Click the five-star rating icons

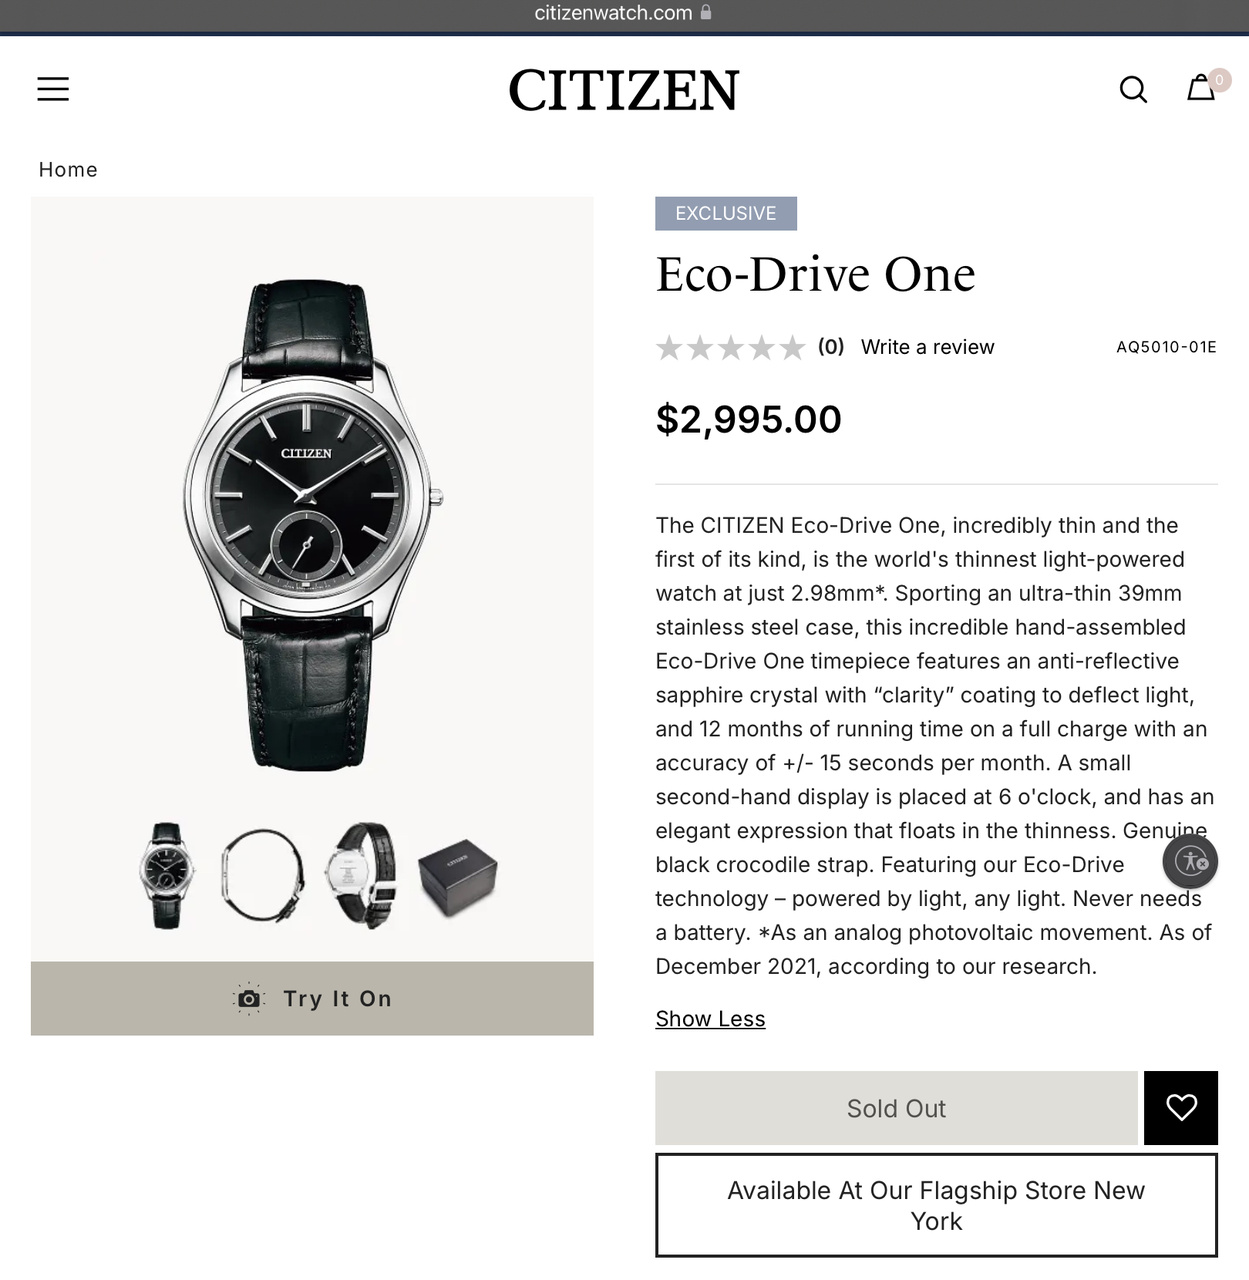pos(730,348)
